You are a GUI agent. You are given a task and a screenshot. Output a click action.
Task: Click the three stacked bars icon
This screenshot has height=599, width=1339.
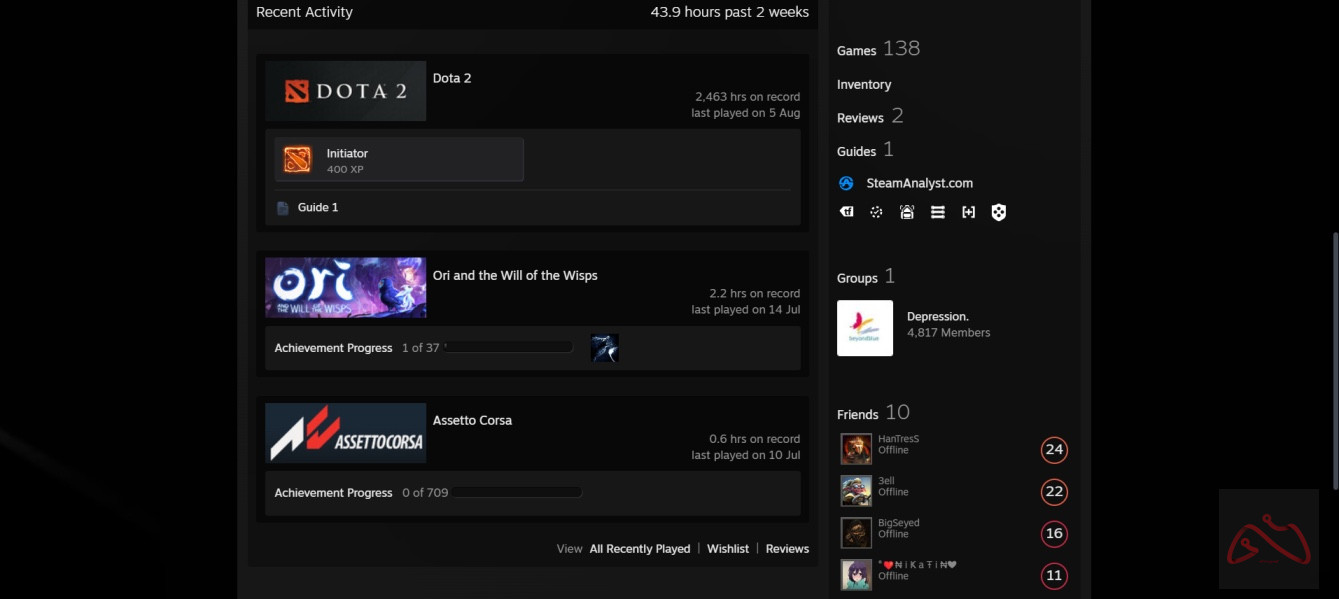[x=937, y=212]
